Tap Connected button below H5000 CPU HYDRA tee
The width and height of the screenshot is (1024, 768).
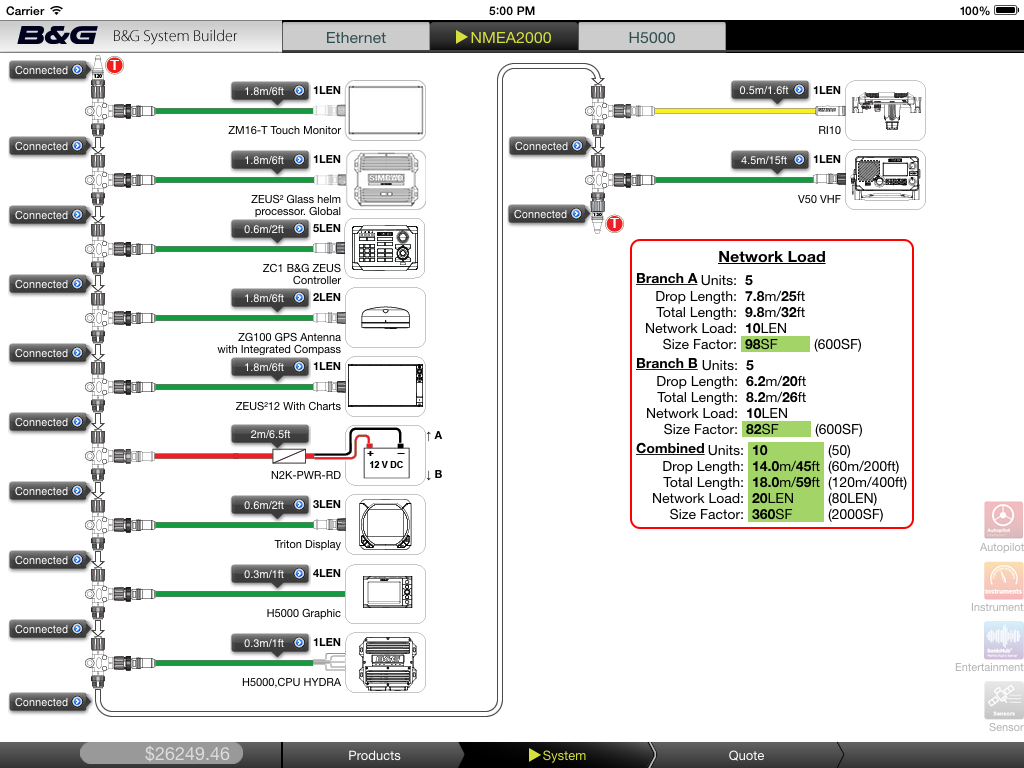click(49, 702)
